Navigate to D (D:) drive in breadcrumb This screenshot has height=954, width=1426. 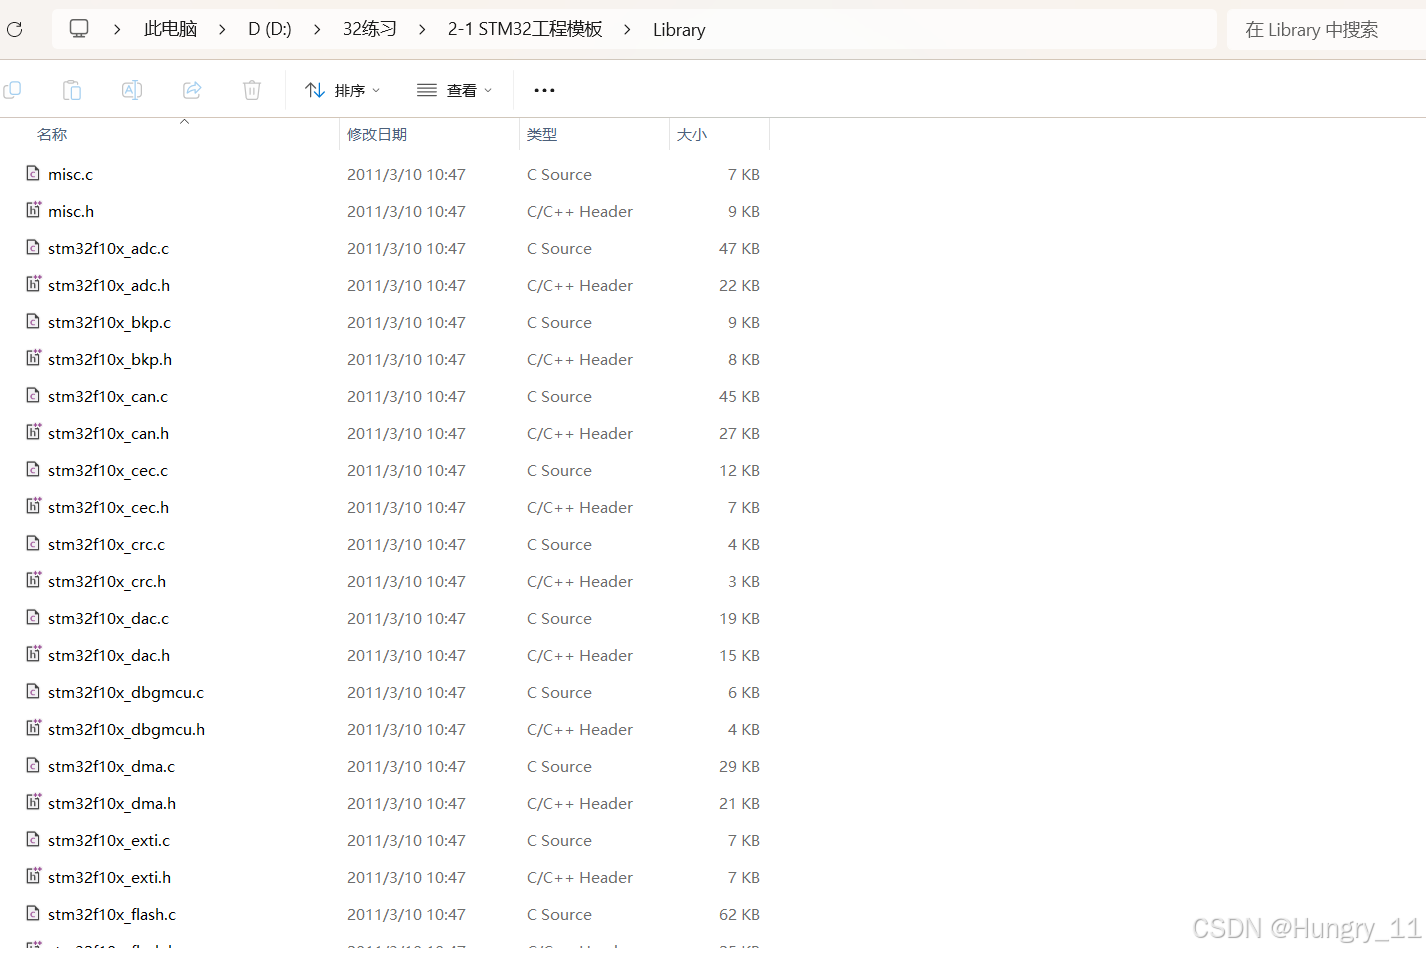270,29
